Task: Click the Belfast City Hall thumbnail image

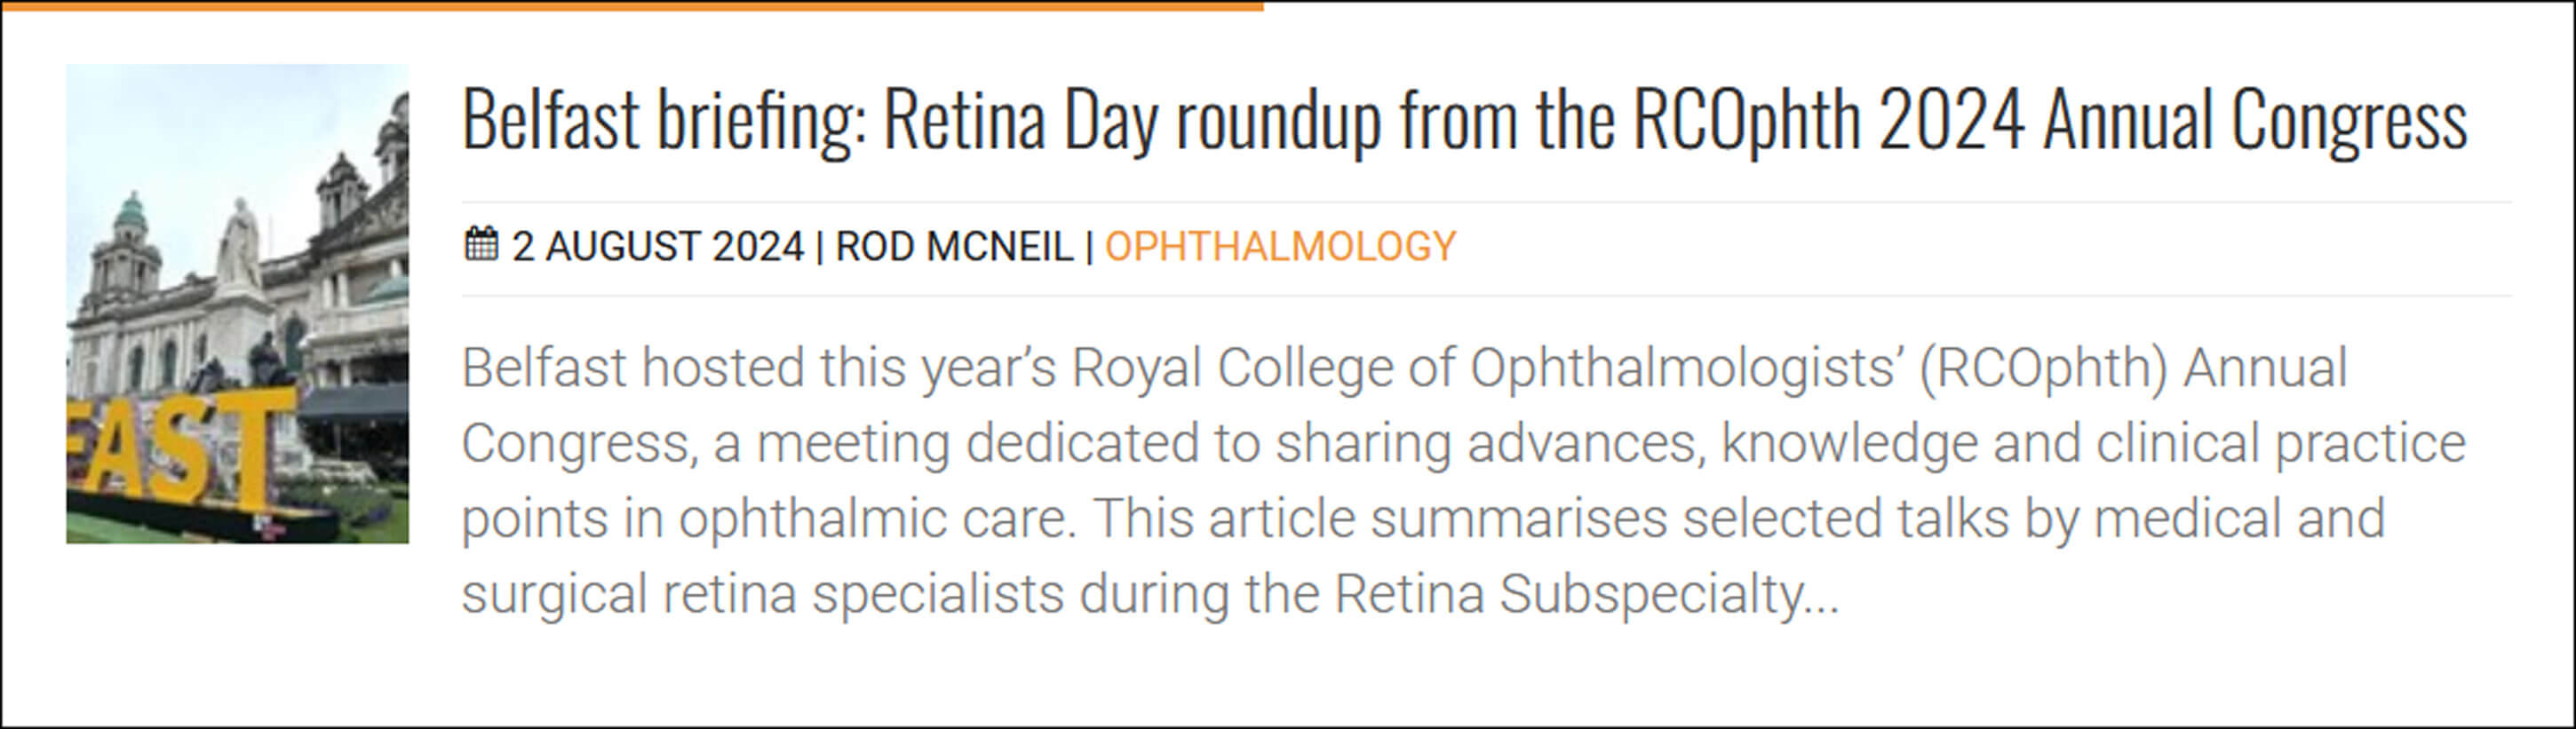Action: (x=237, y=303)
